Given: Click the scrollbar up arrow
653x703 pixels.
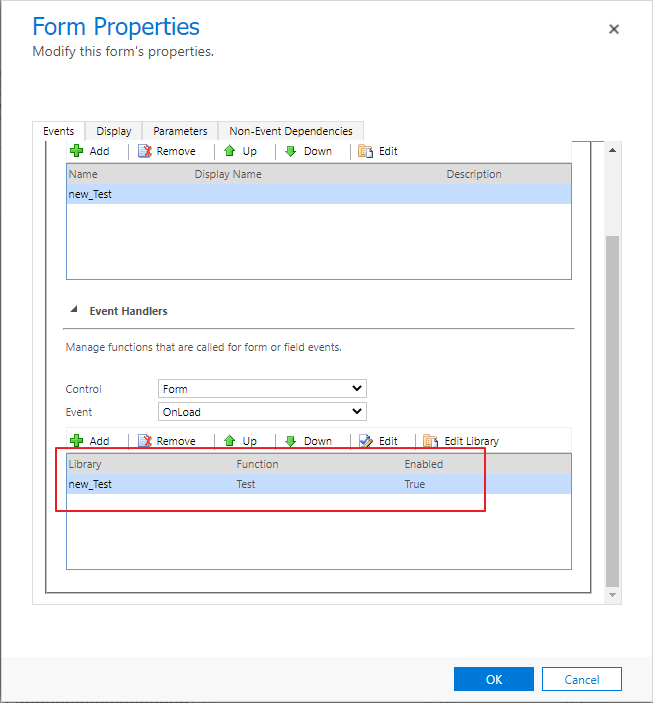Looking at the screenshot, I should coord(613,150).
